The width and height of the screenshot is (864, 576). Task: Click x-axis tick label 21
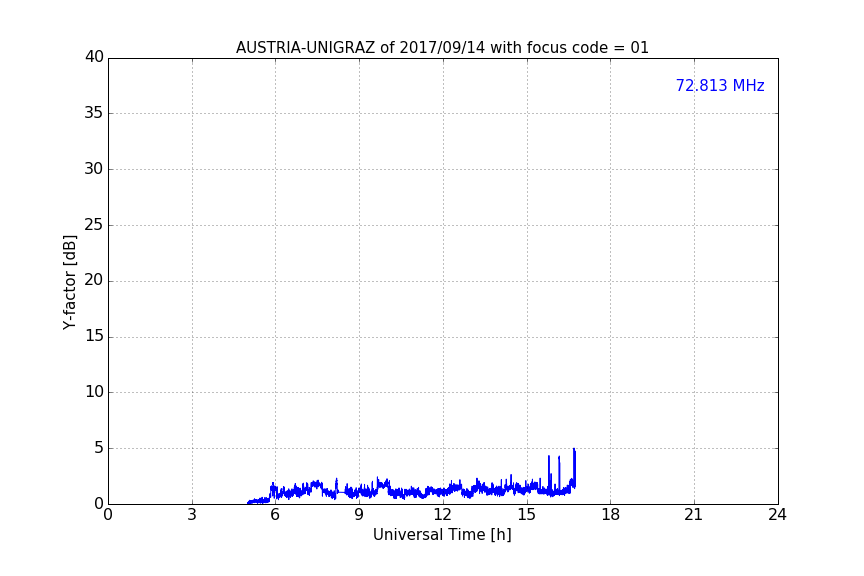tap(694, 515)
